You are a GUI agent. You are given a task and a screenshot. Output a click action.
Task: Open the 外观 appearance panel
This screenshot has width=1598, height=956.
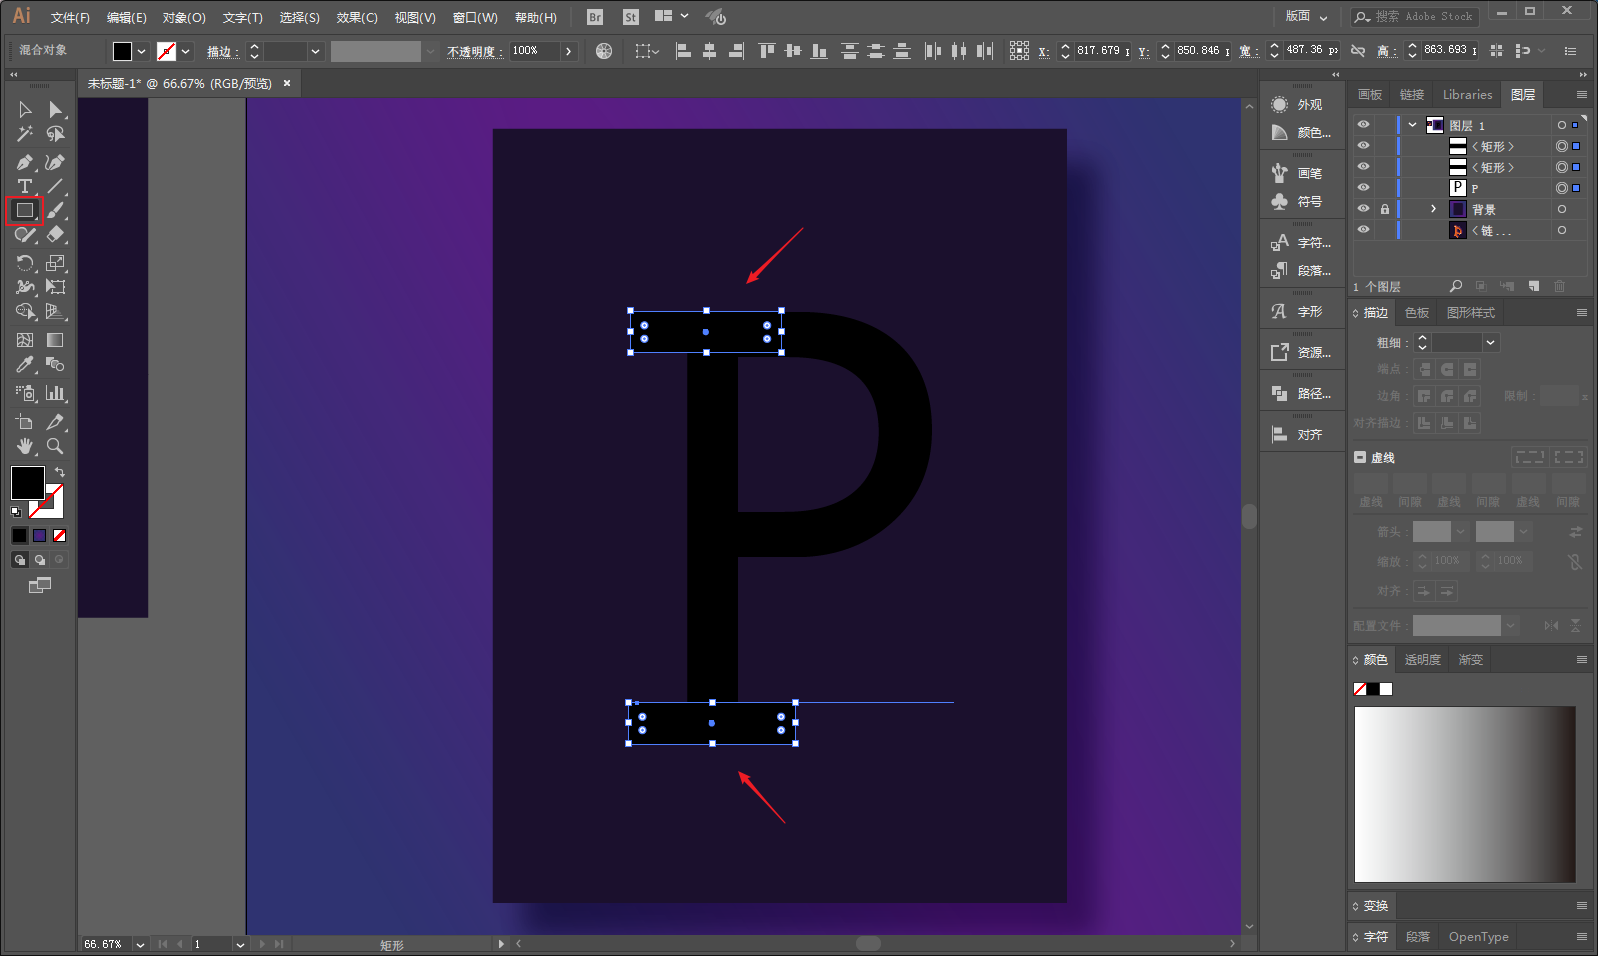click(x=1298, y=105)
